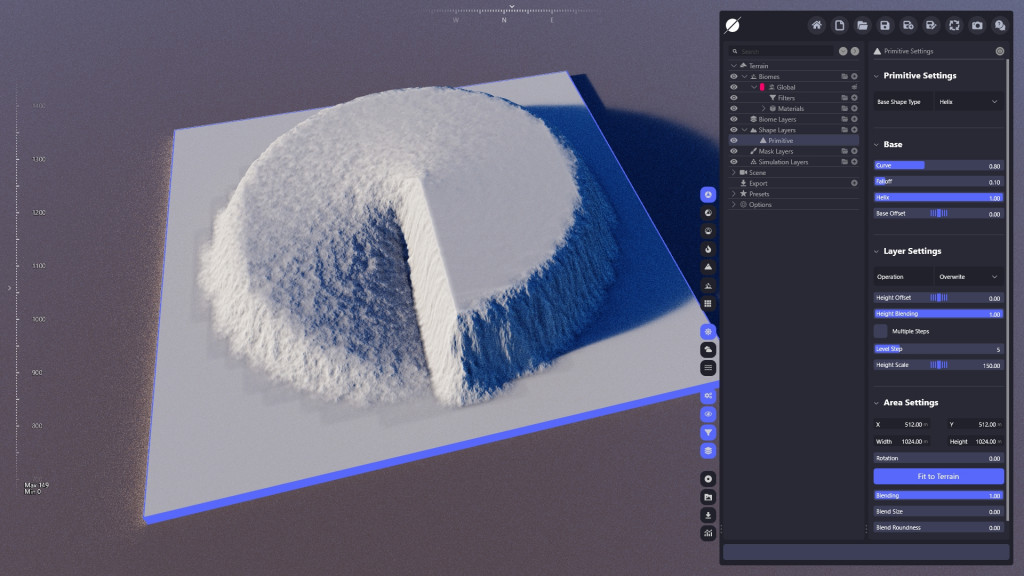This screenshot has width=1024, height=576.
Task: Click the funnel filter icon in viewport toolbar
Action: pyautogui.click(x=708, y=432)
